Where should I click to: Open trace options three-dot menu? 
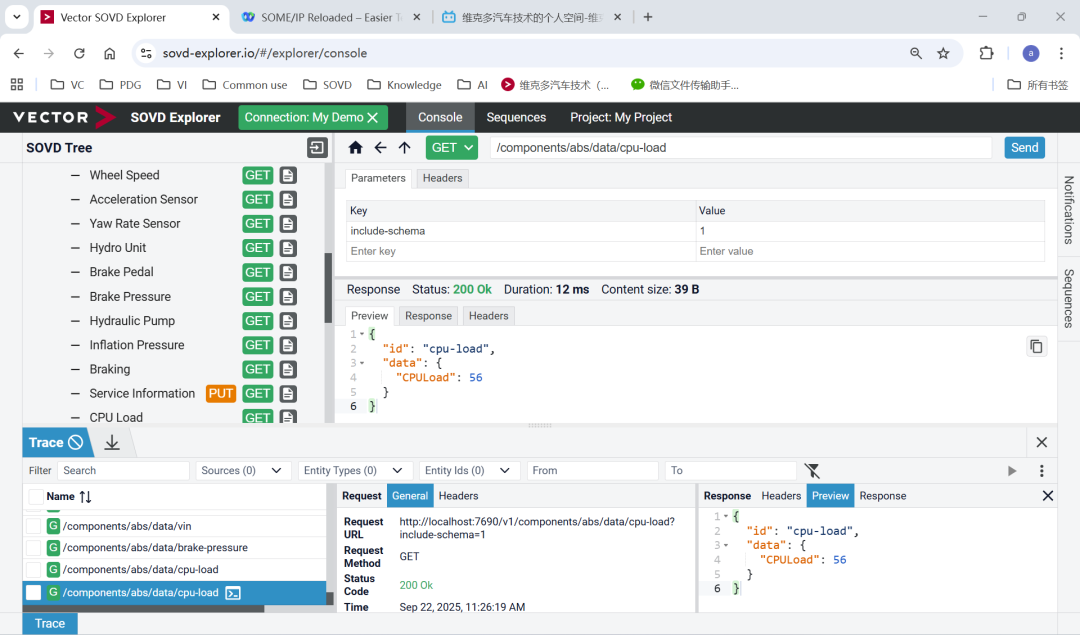click(1041, 471)
